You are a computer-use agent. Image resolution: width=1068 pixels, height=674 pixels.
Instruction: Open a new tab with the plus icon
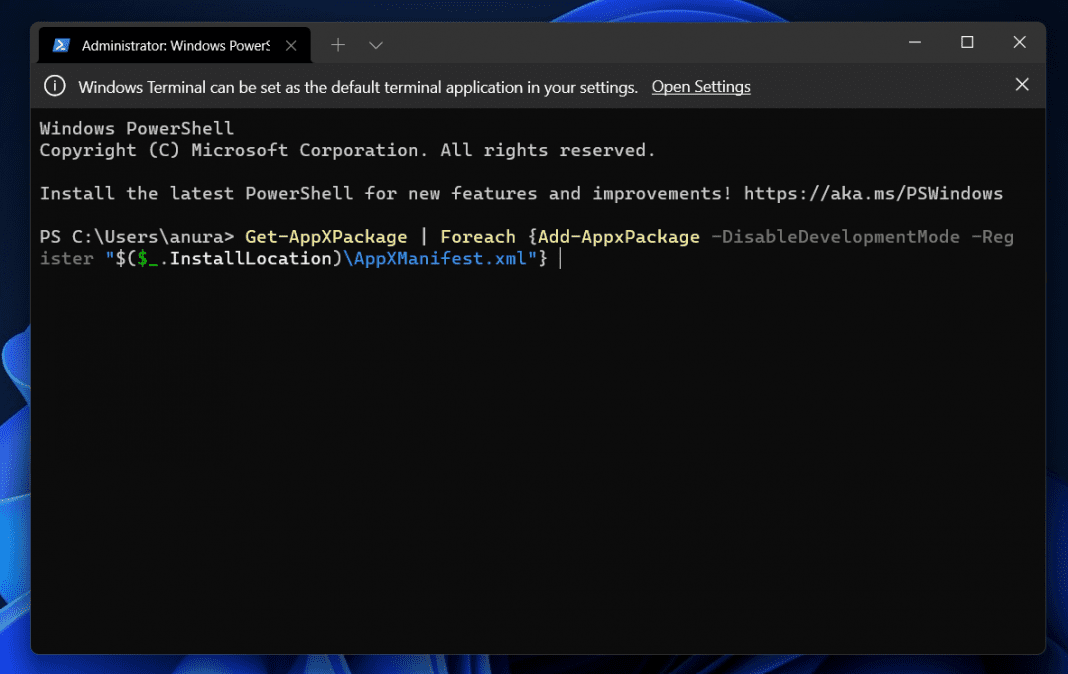tap(337, 44)
